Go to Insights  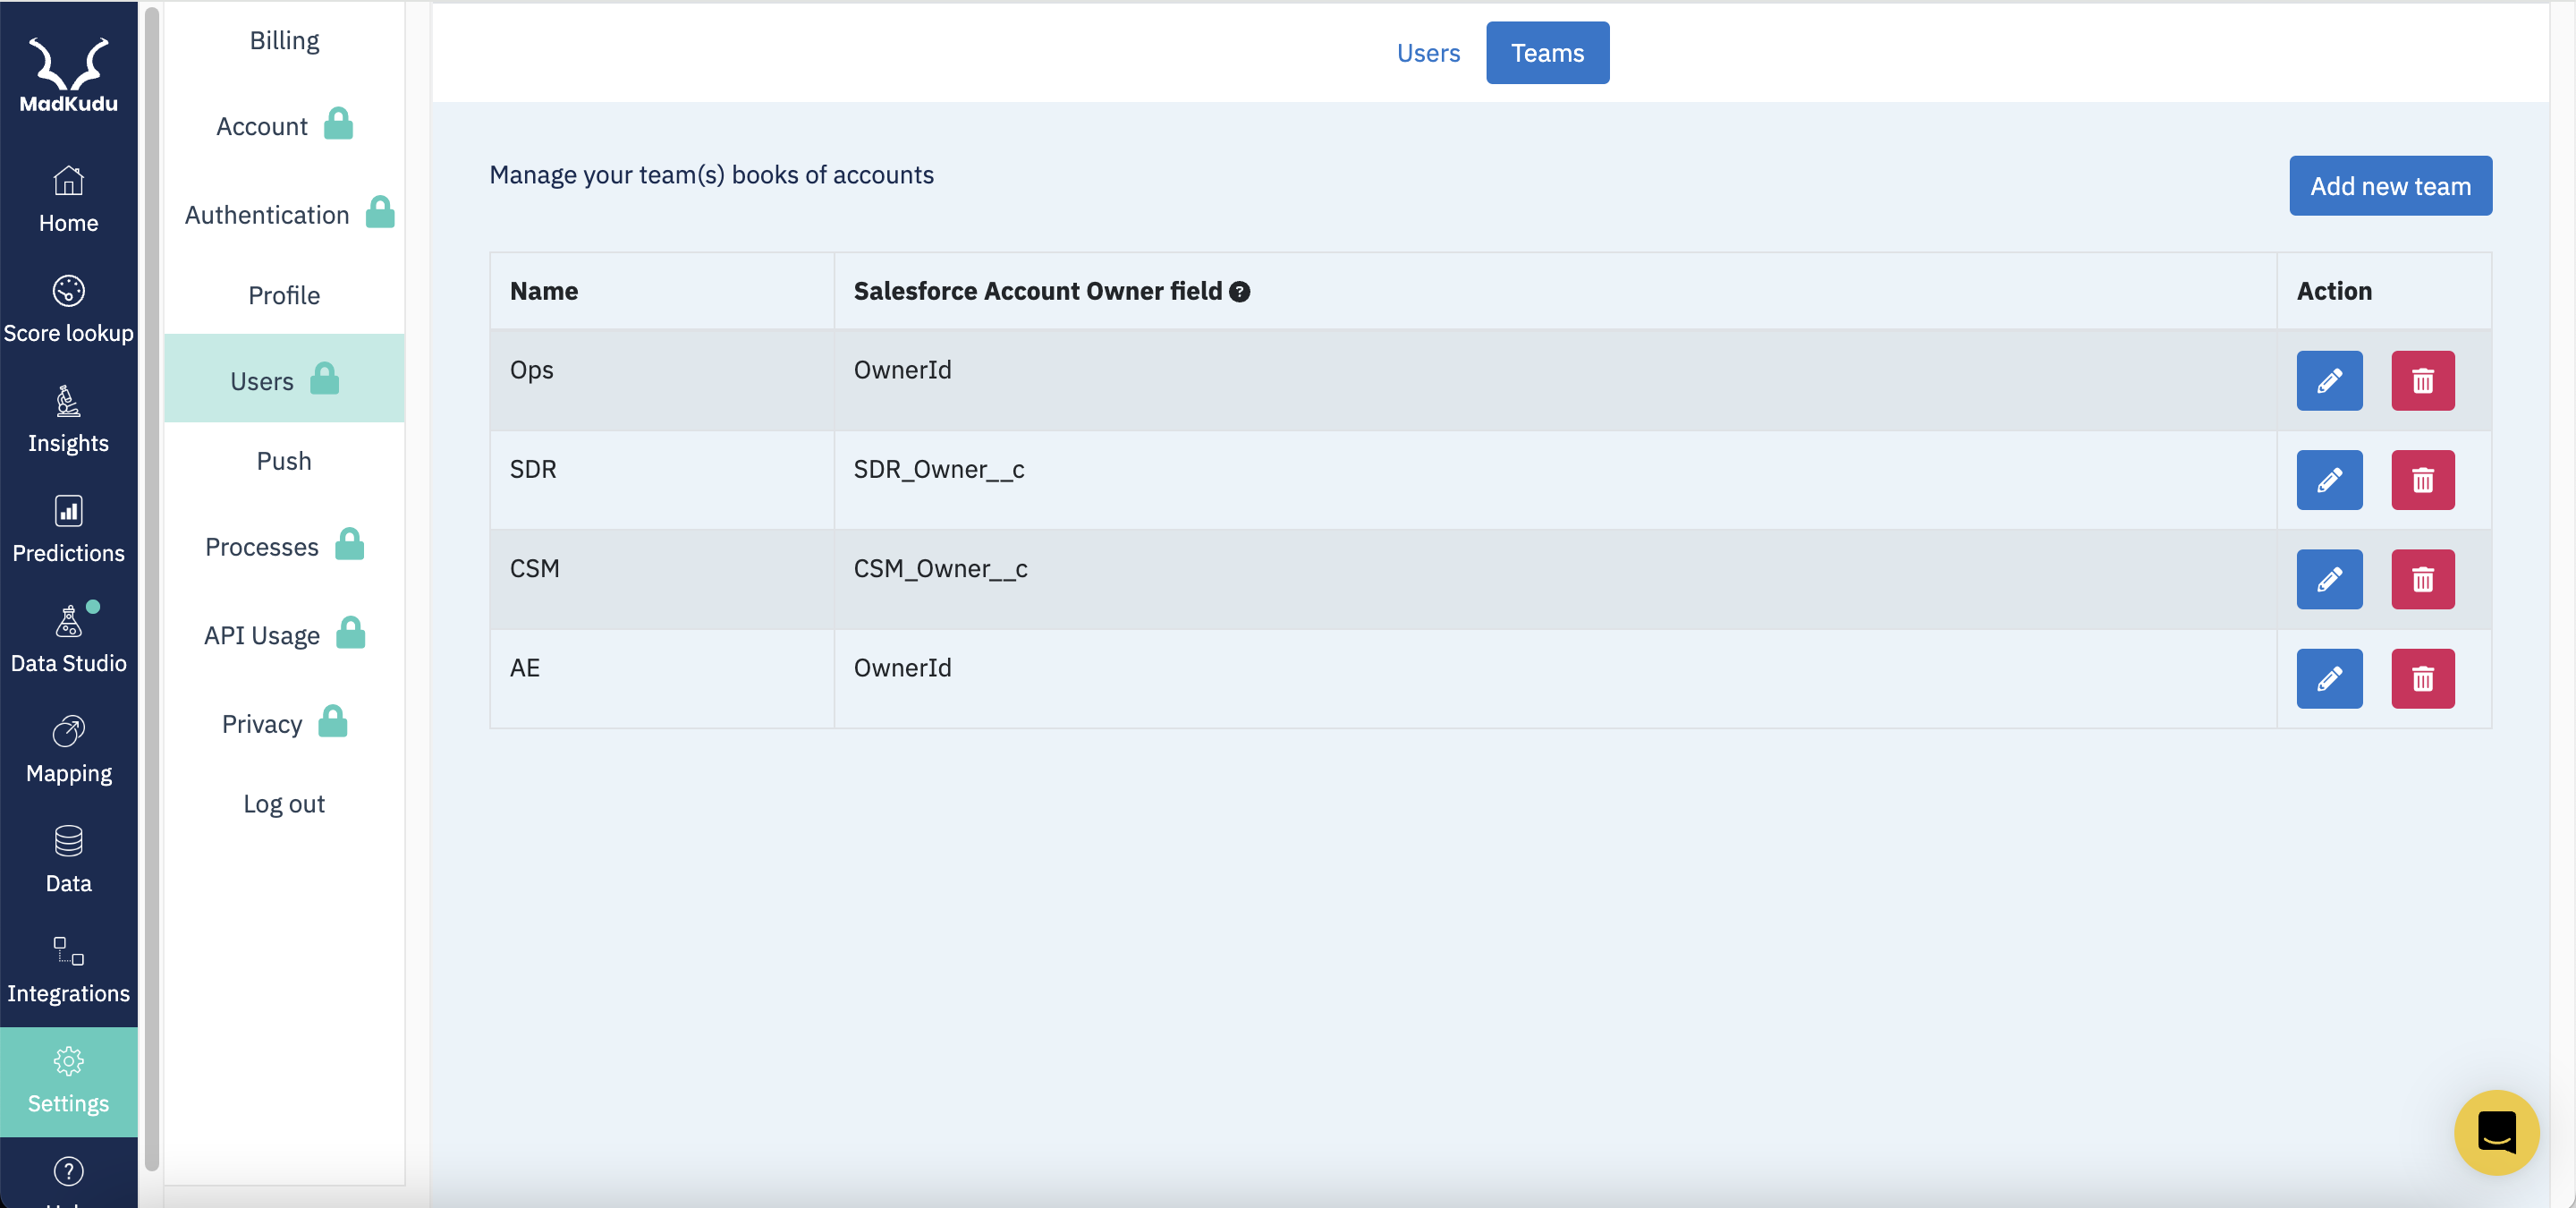[x=68, y=420]
